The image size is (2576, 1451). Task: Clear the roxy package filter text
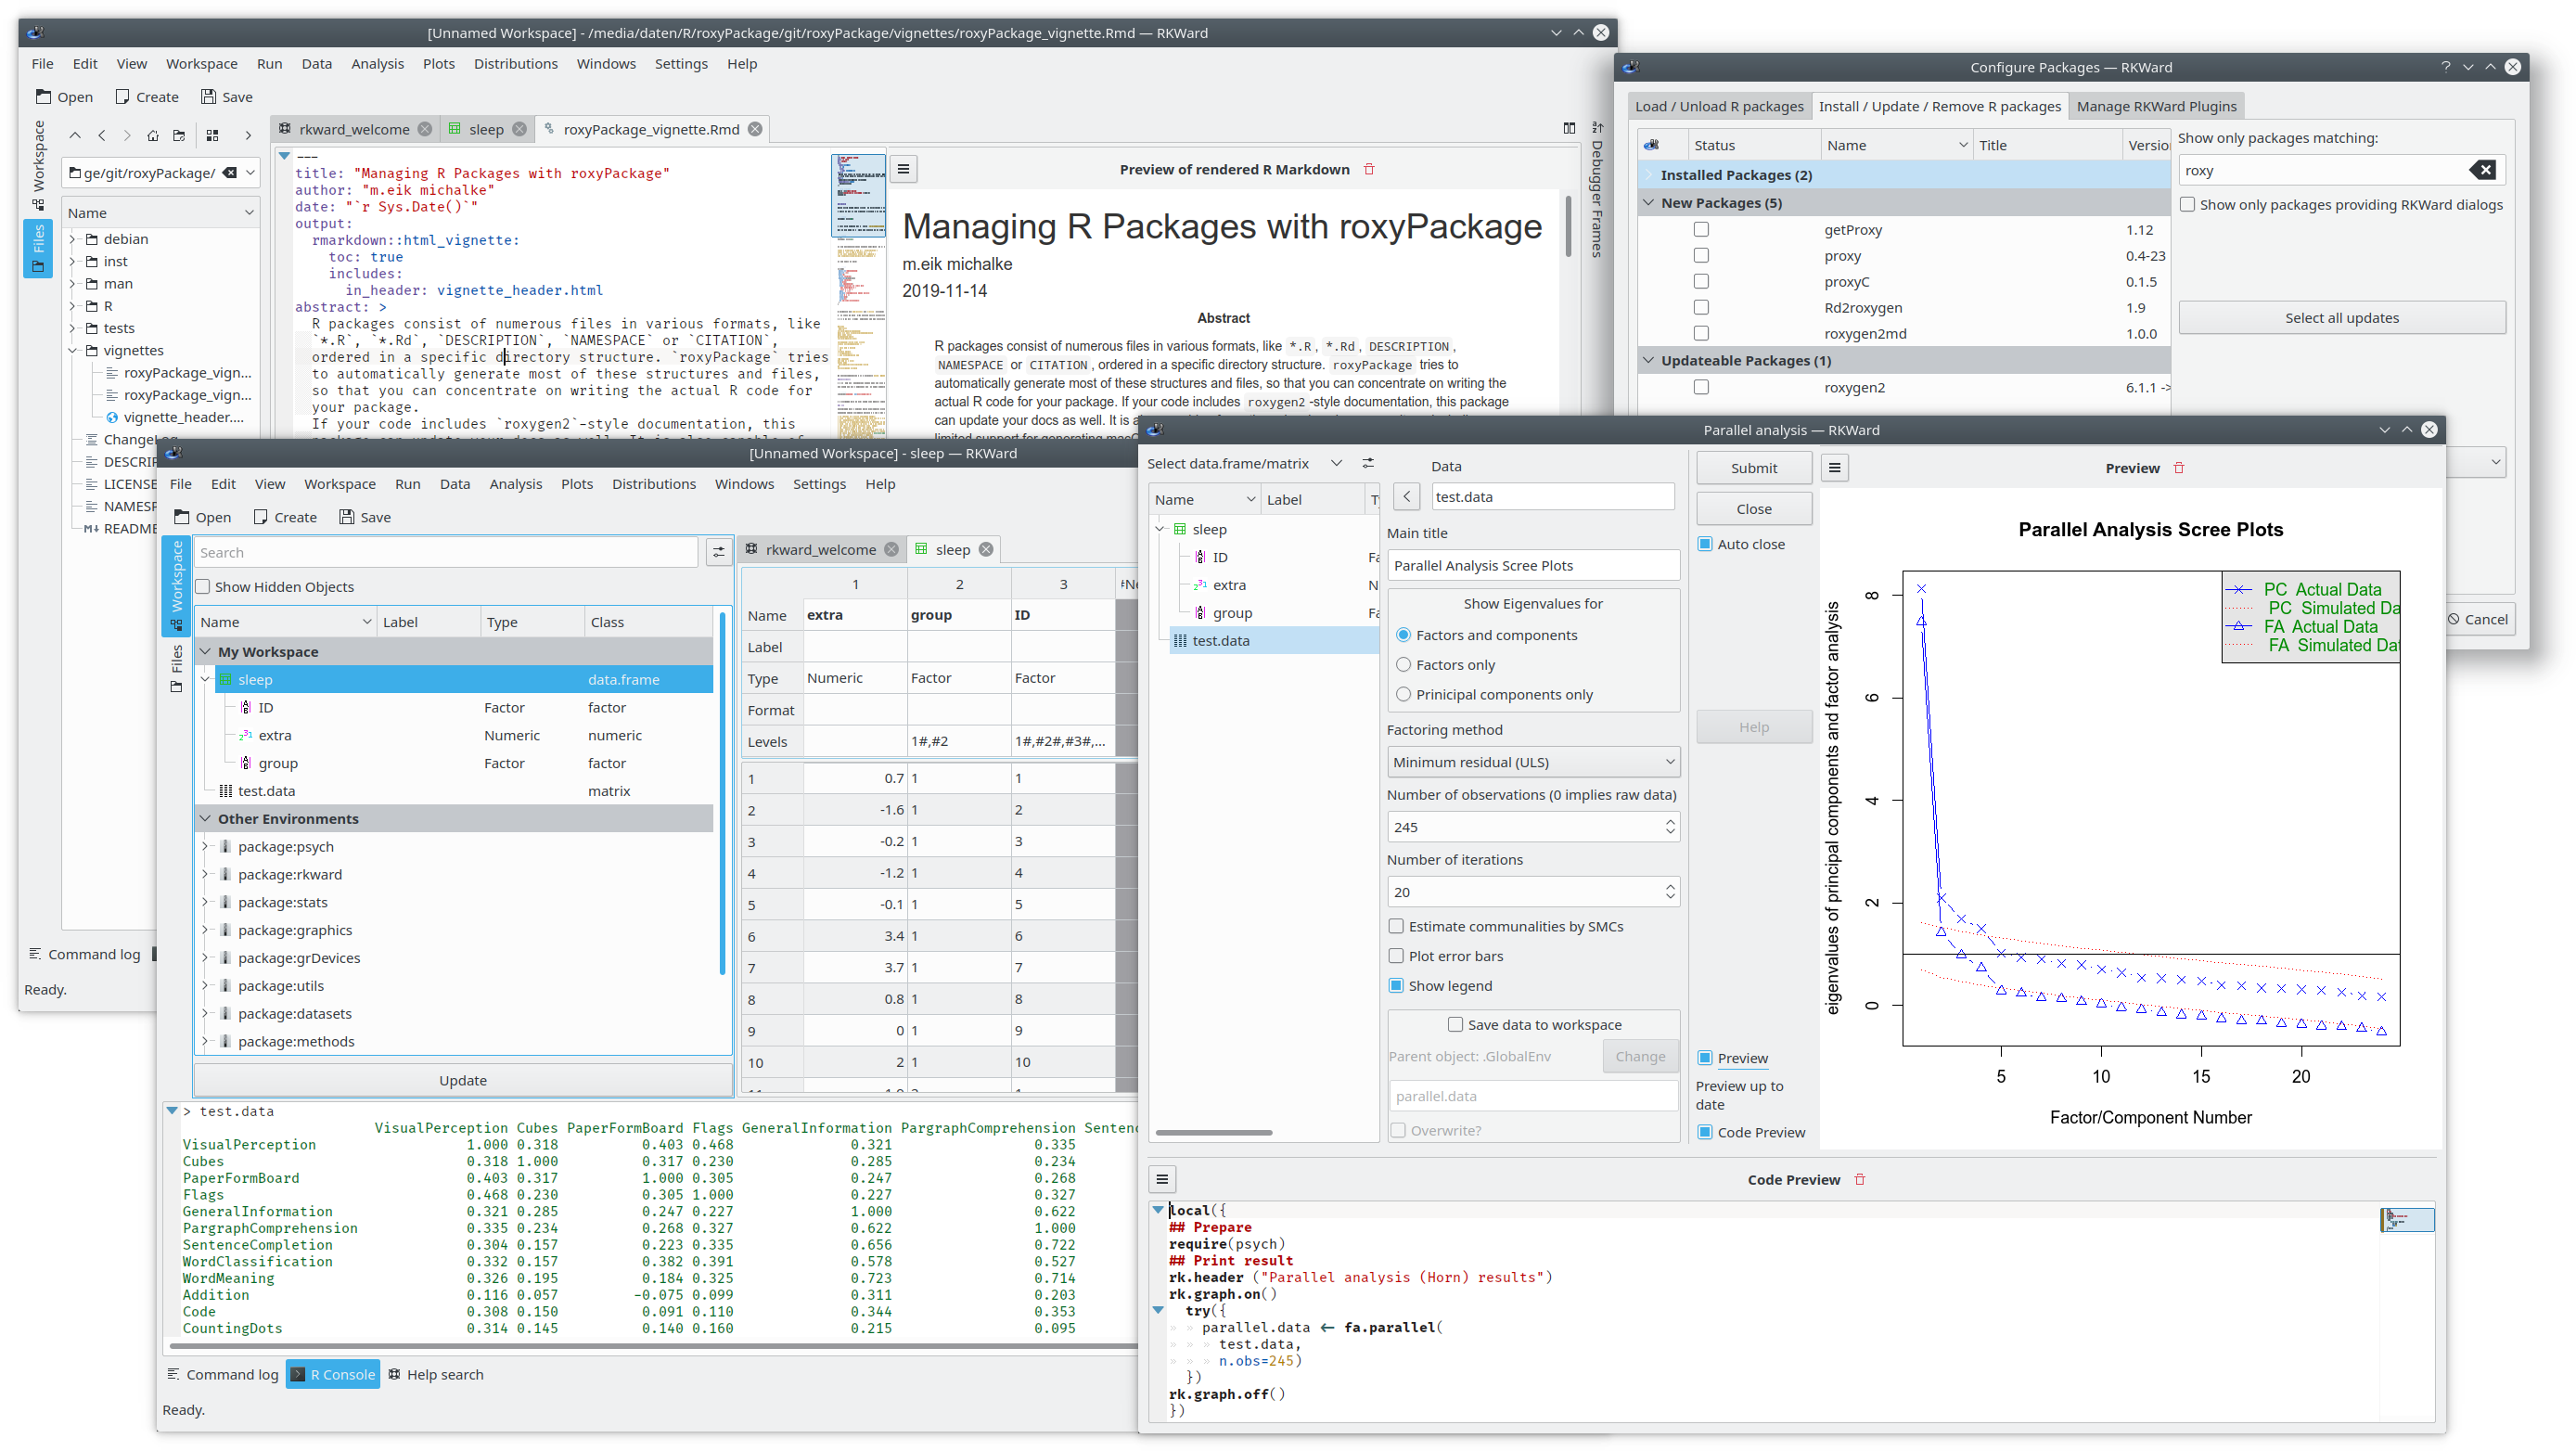click(x=2482, y=171)
